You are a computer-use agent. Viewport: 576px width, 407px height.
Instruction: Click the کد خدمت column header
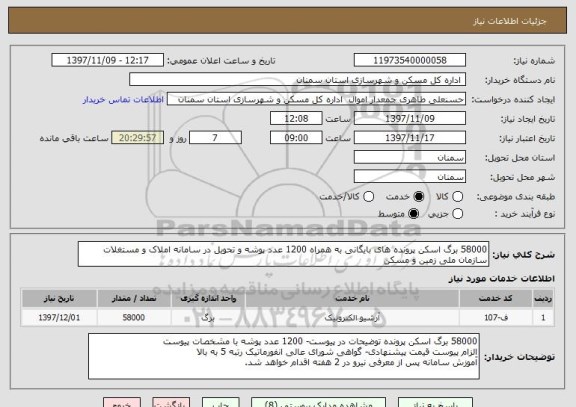496,298
